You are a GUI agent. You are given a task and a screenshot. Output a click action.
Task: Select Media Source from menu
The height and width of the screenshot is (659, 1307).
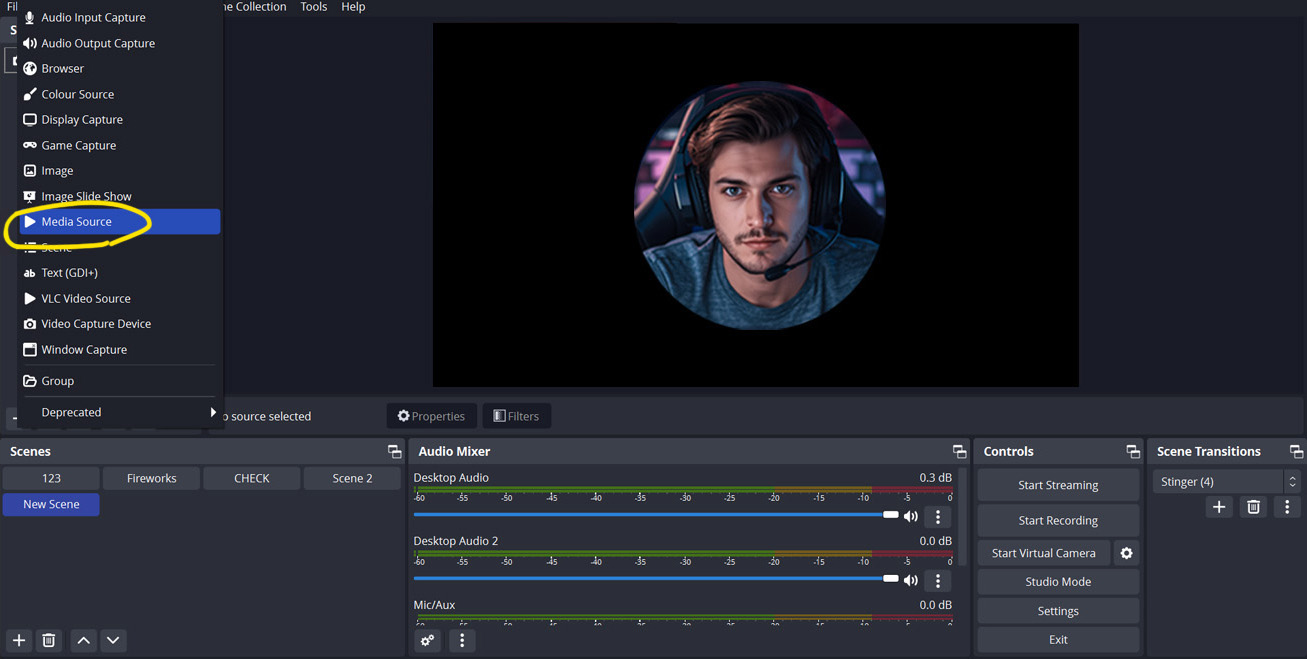click(118, 222)
